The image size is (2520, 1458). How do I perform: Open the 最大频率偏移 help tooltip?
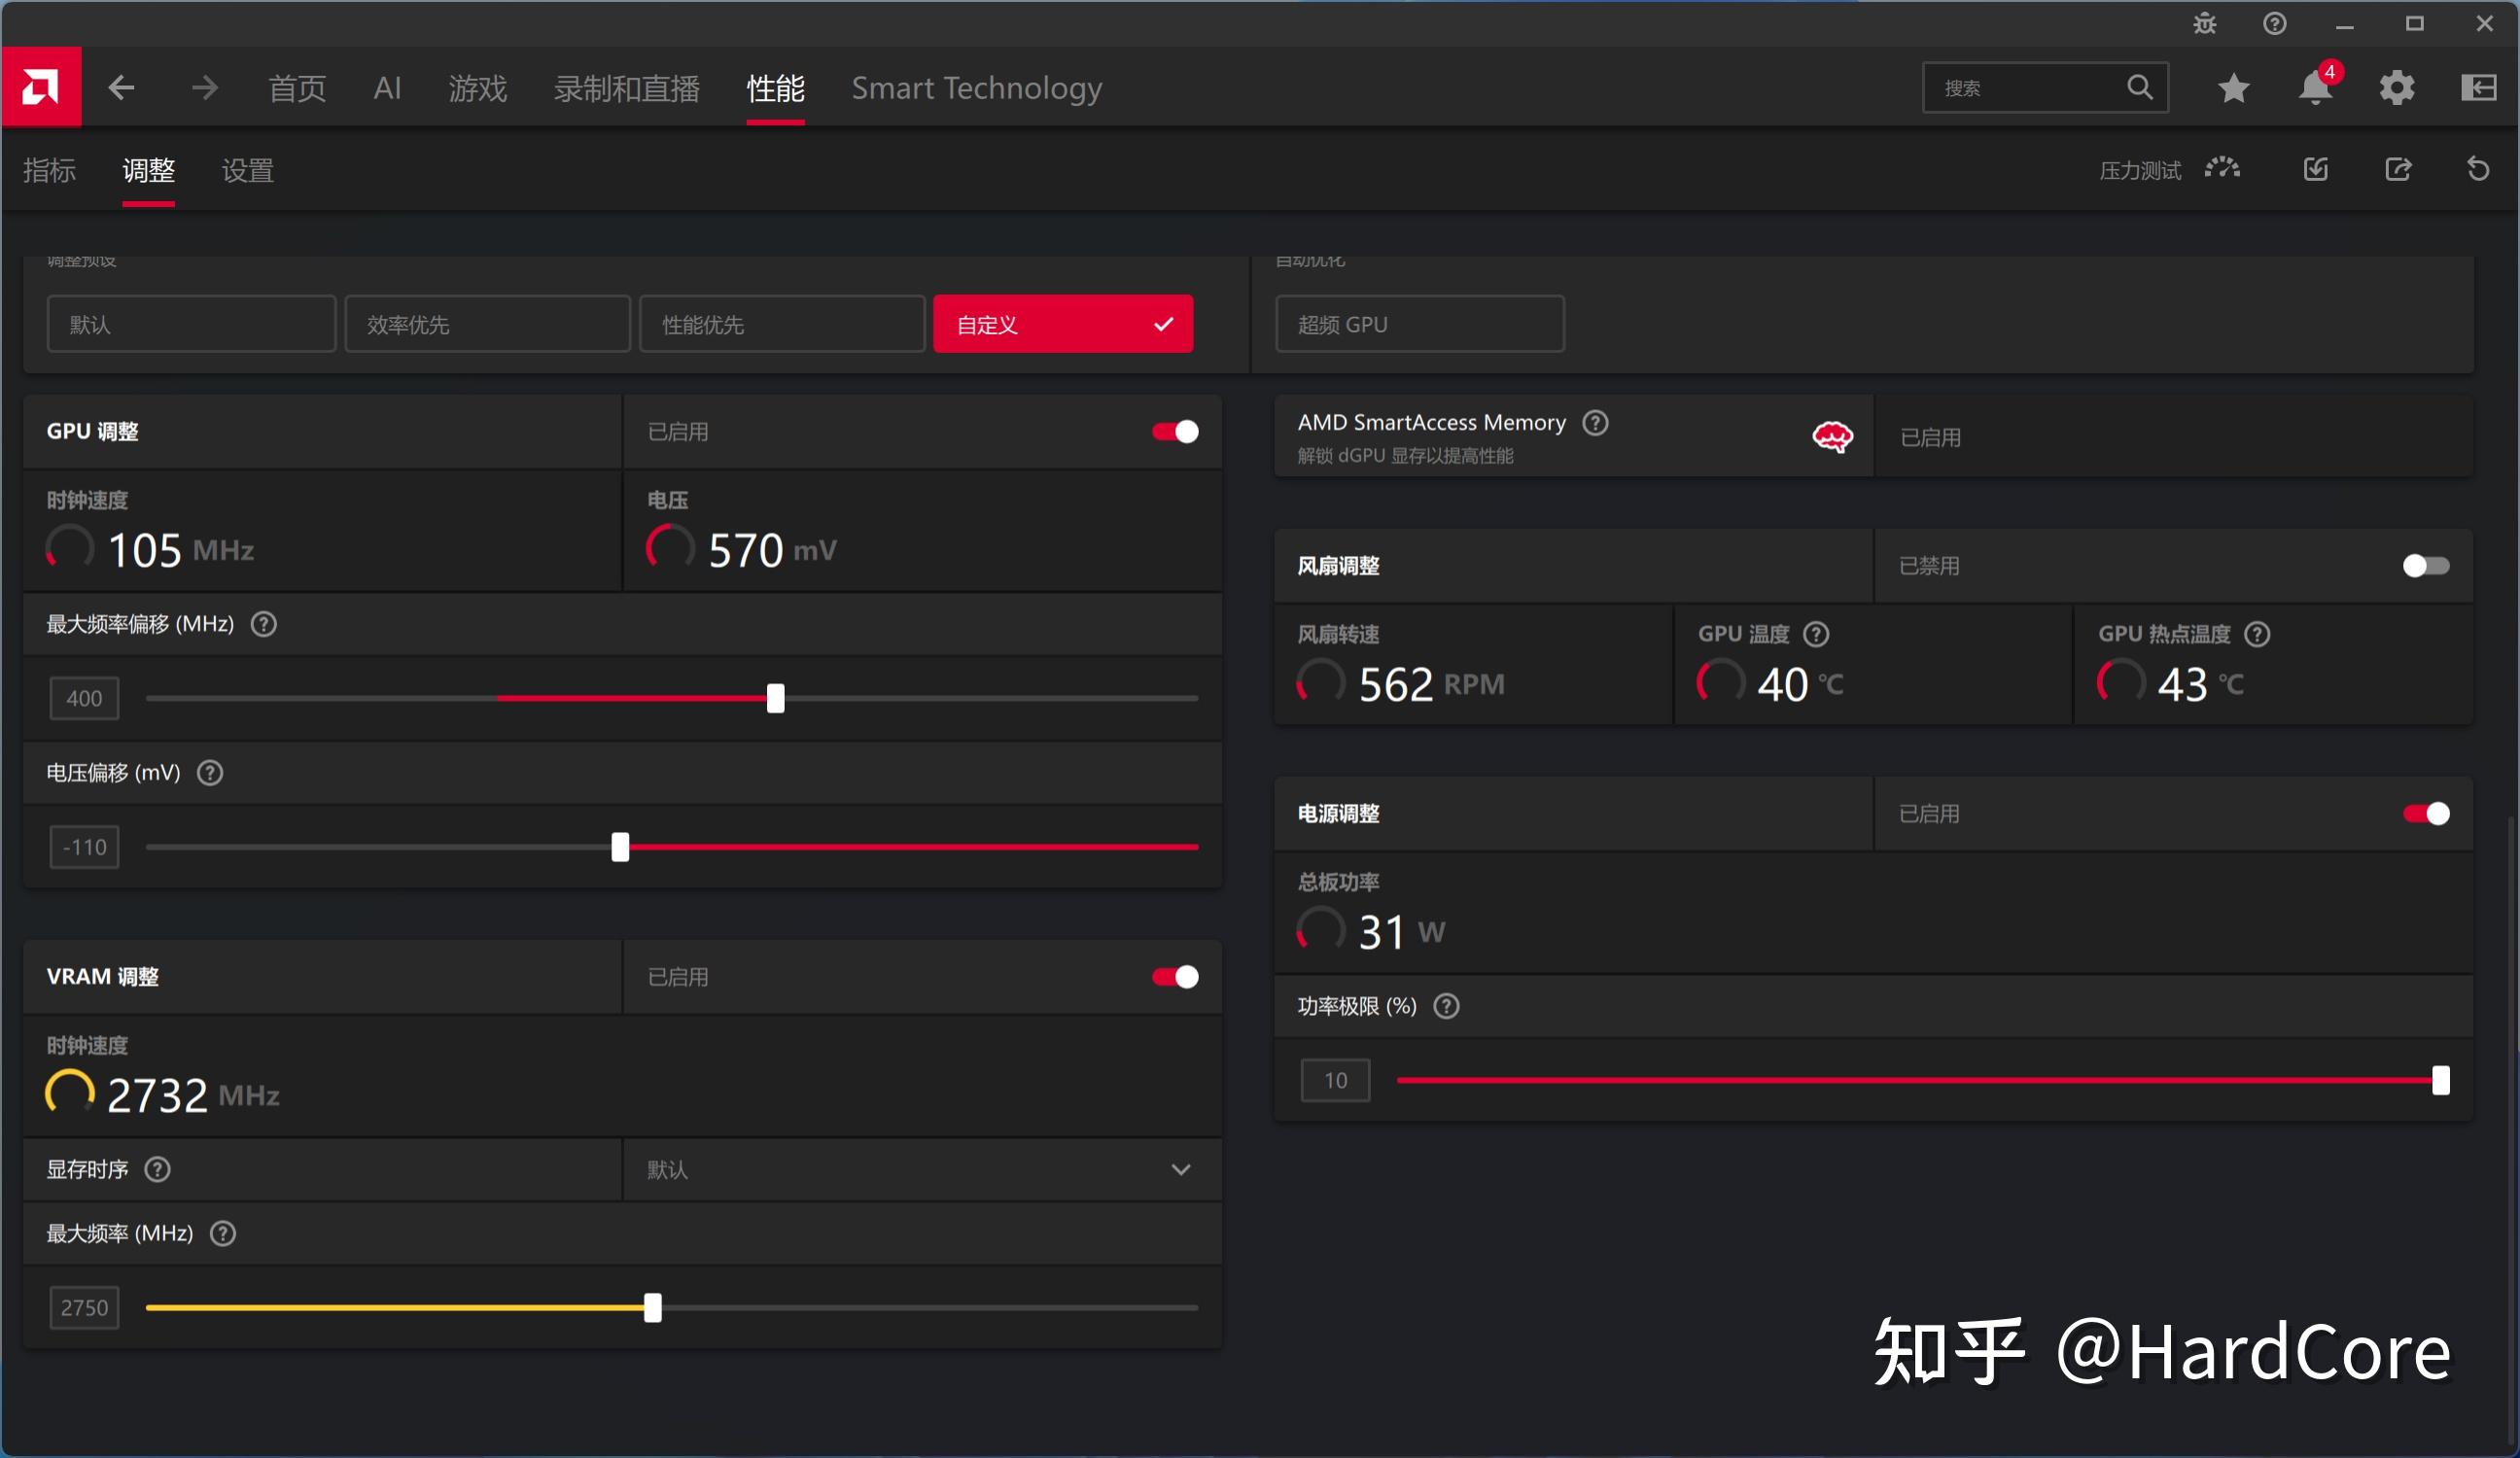pos(263,624)
